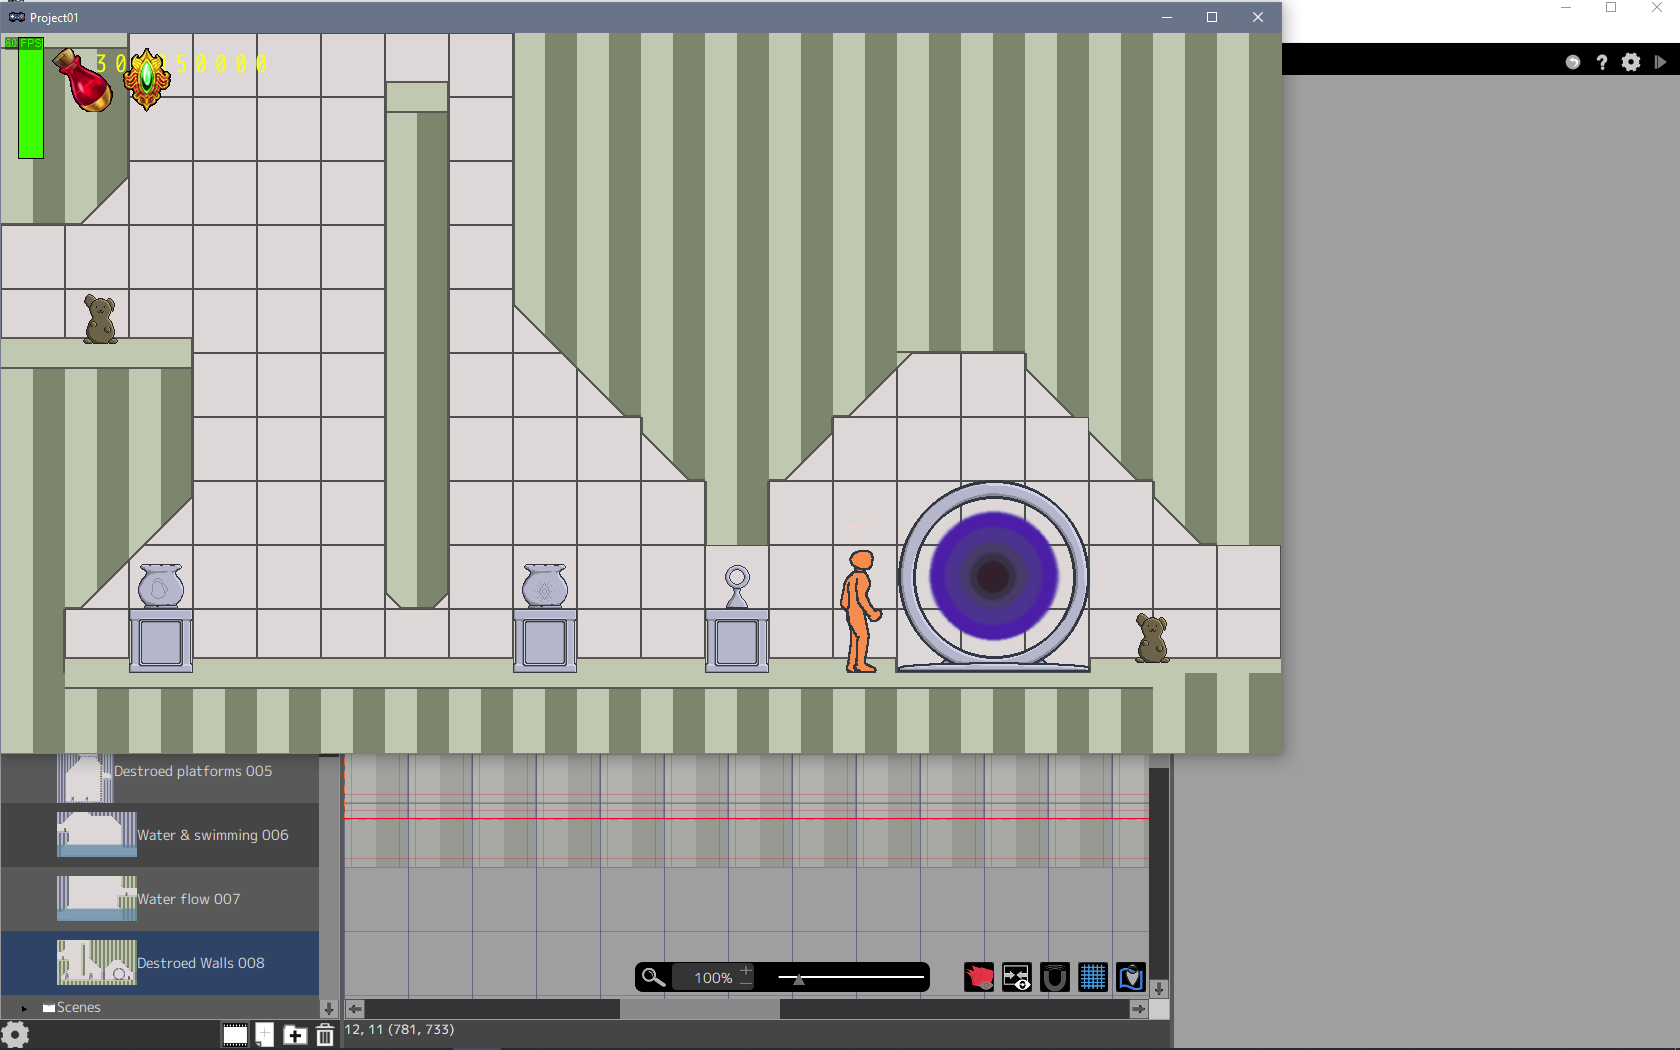The width and height of the screenshot is (1680, 1050).
Task: Toggle the blue grid display
Action: [x=1093, y=977]
